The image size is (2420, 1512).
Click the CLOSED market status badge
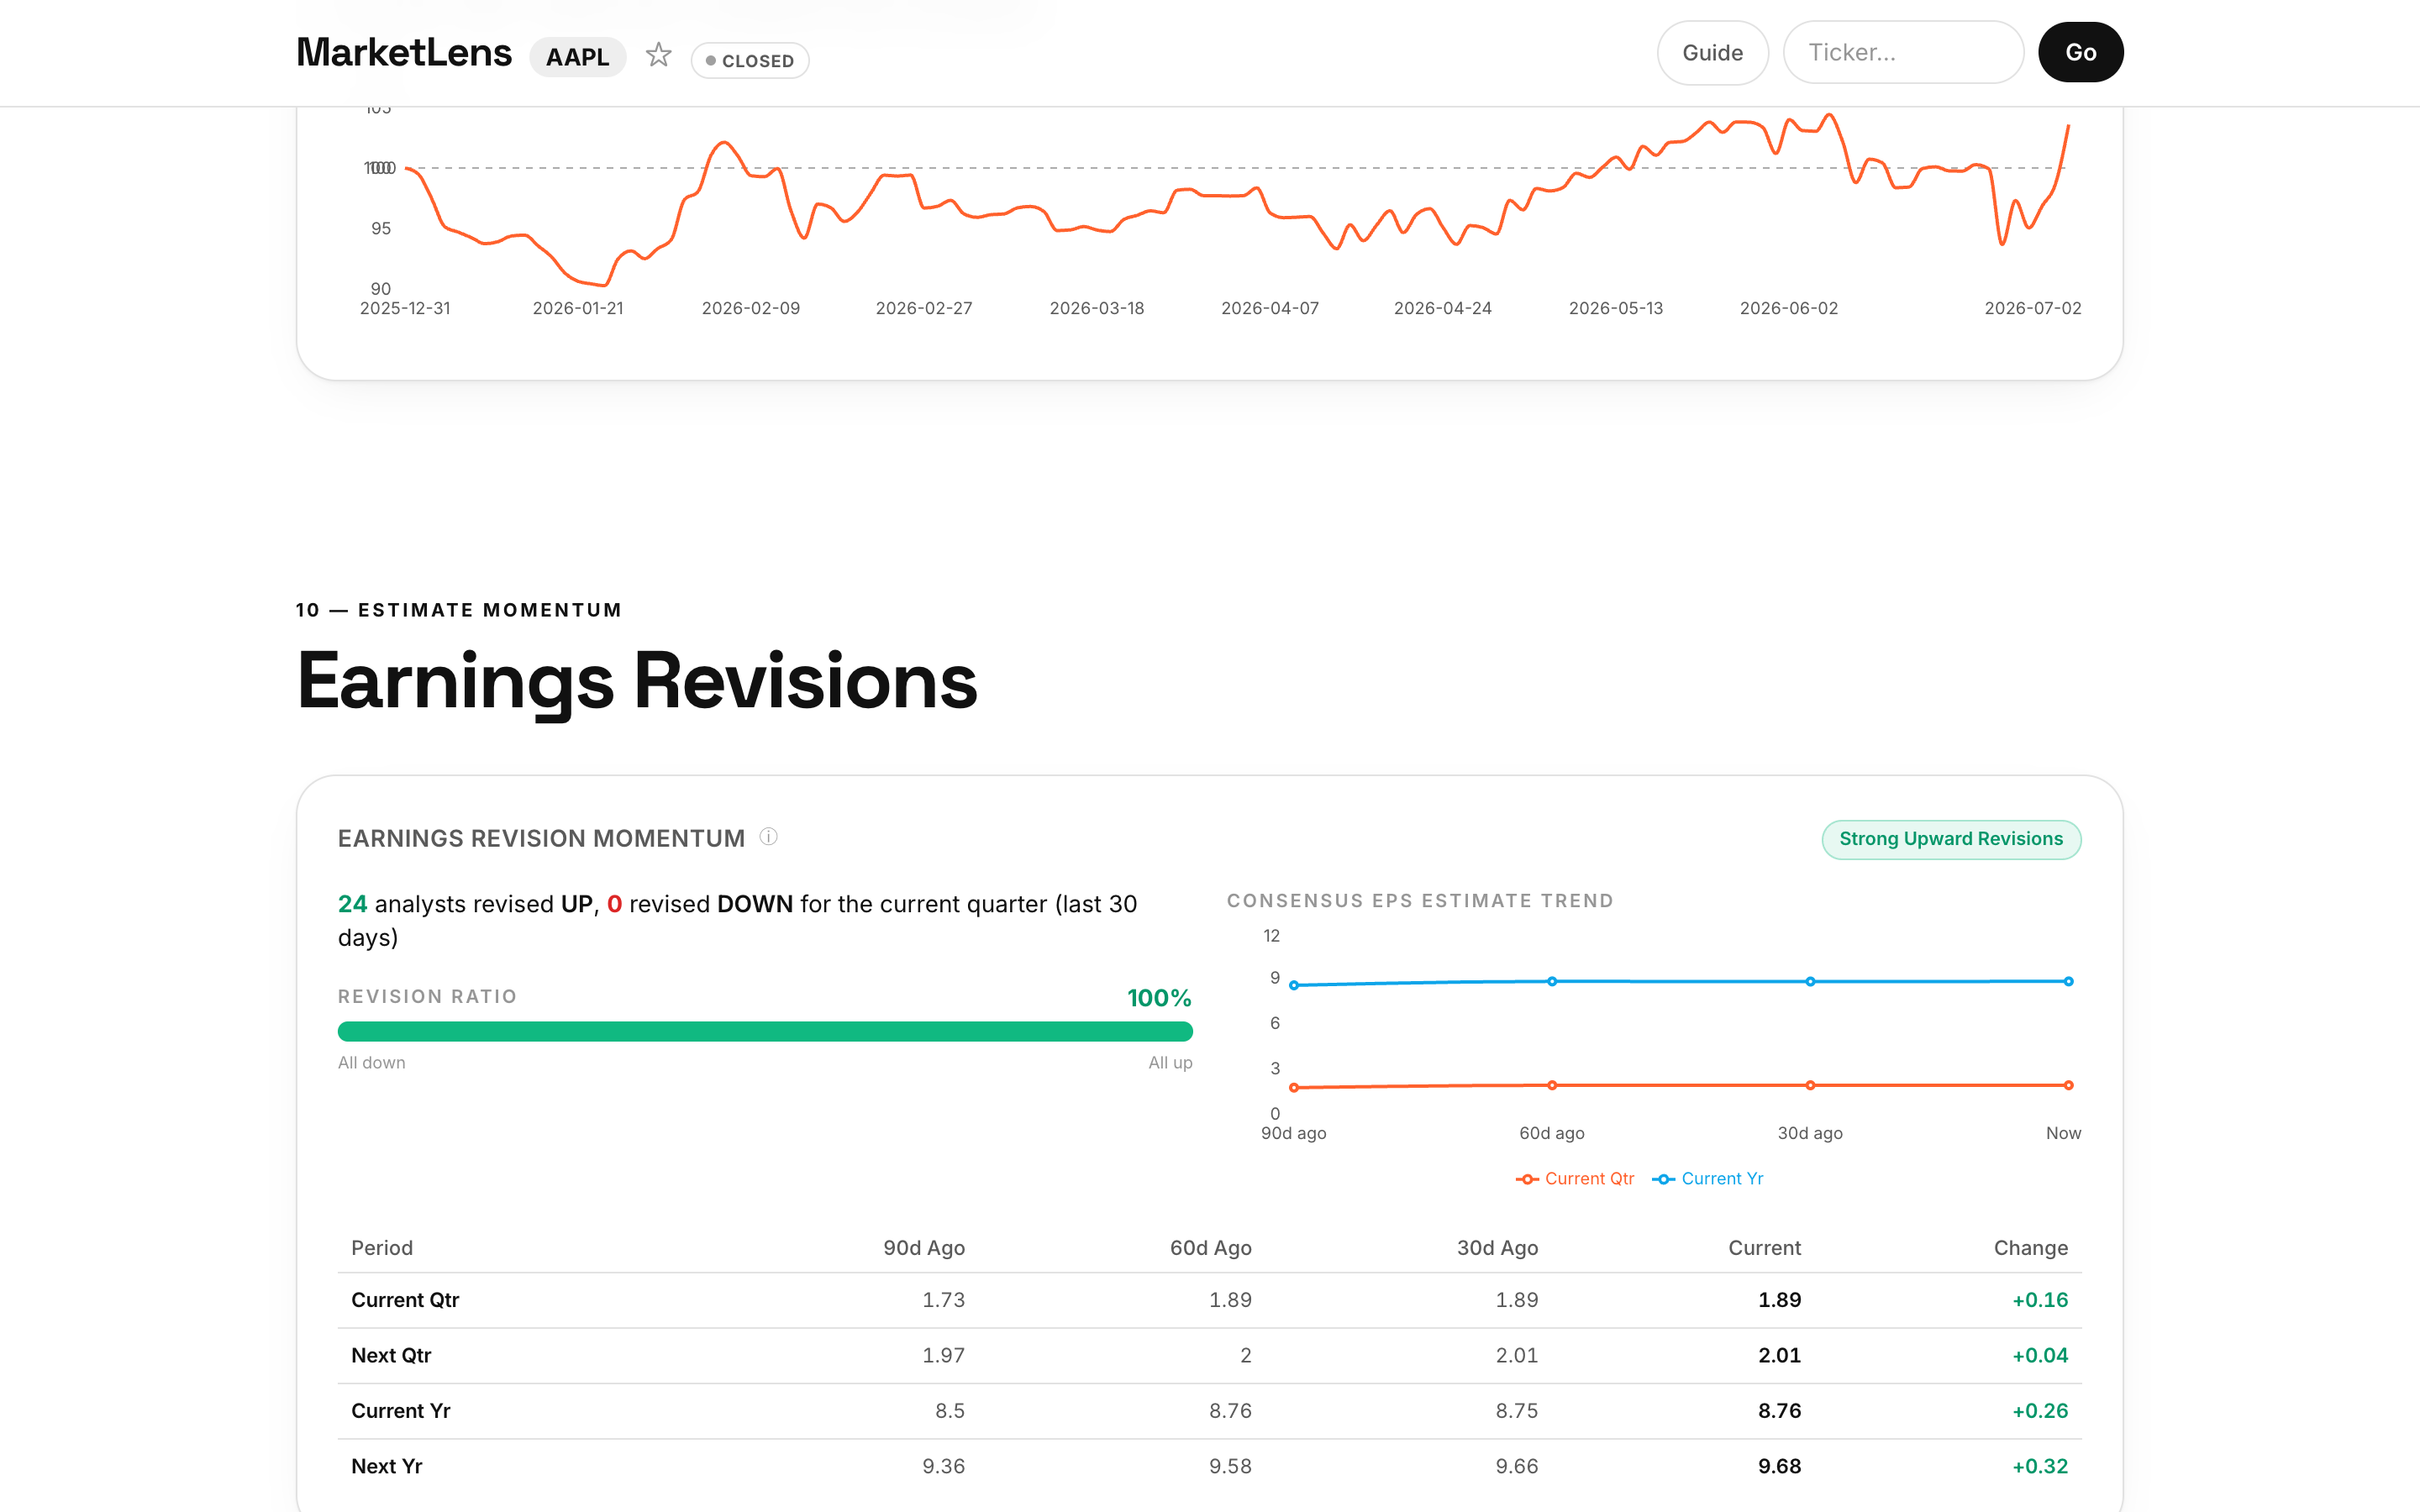pyautogui.click(x=750, y=61)
